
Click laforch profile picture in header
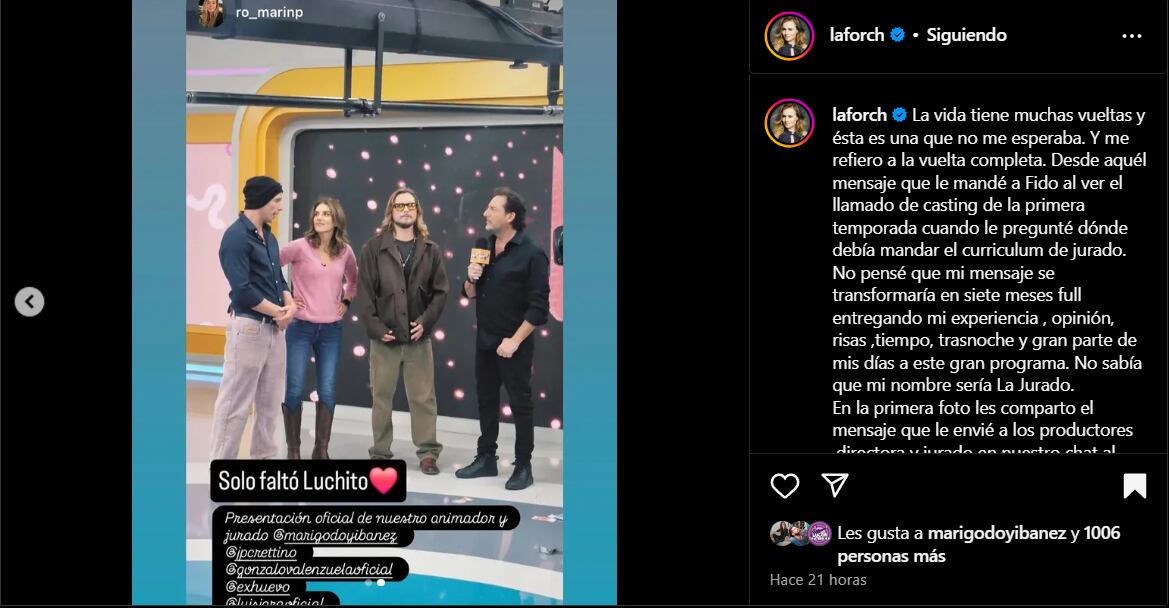point(789,36)
